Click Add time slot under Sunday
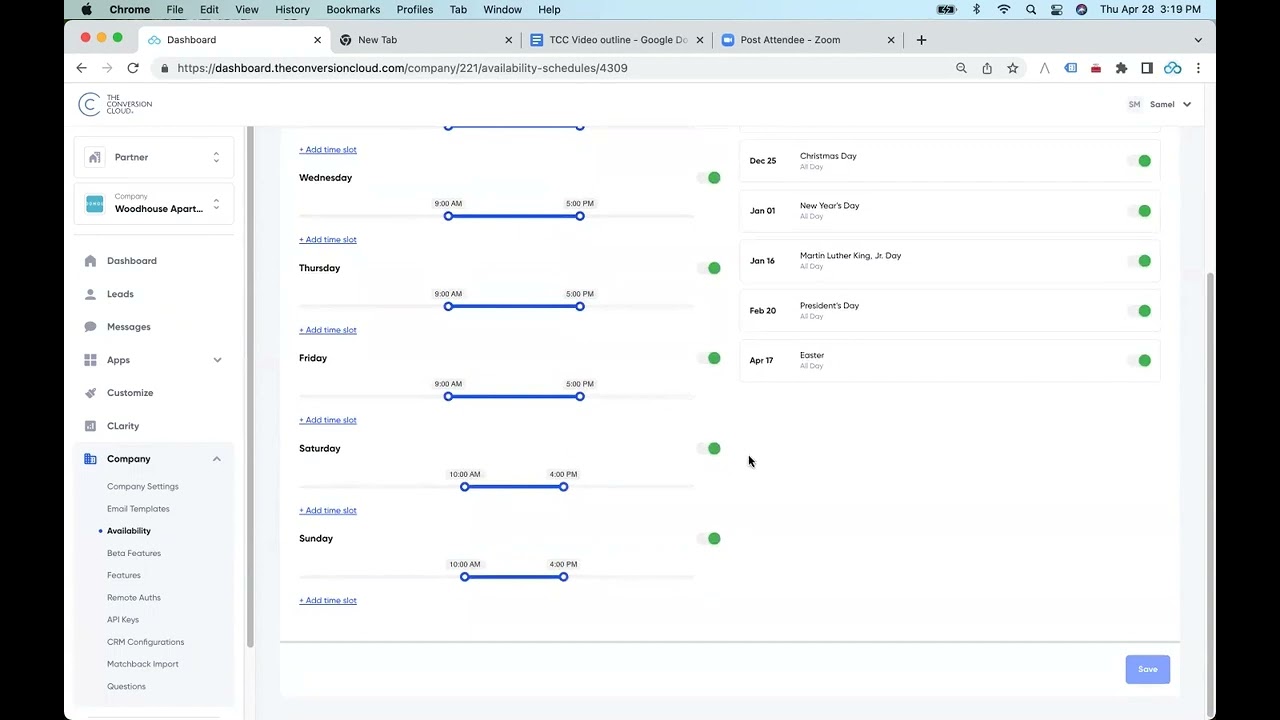Image resolution: width=1280 pixels, height=720 pixels. click(328, 601)
